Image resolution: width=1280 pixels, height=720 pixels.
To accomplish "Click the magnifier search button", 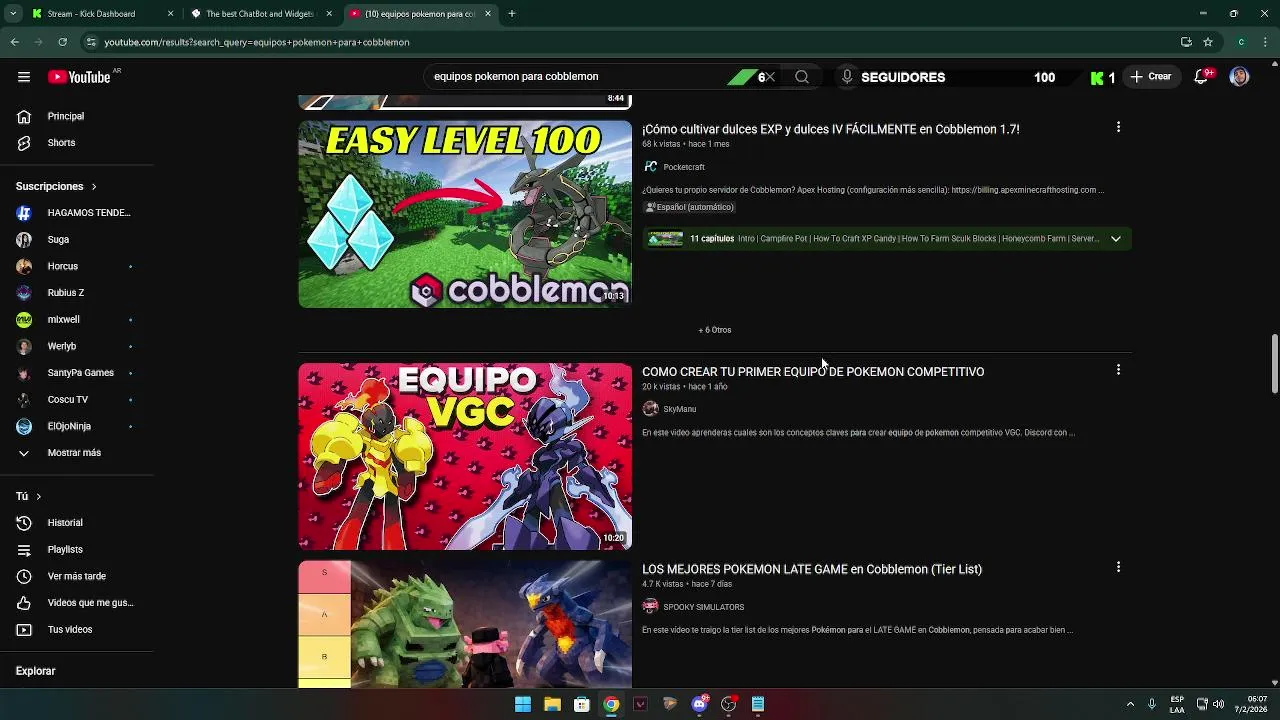I will [x=802, y=77].
